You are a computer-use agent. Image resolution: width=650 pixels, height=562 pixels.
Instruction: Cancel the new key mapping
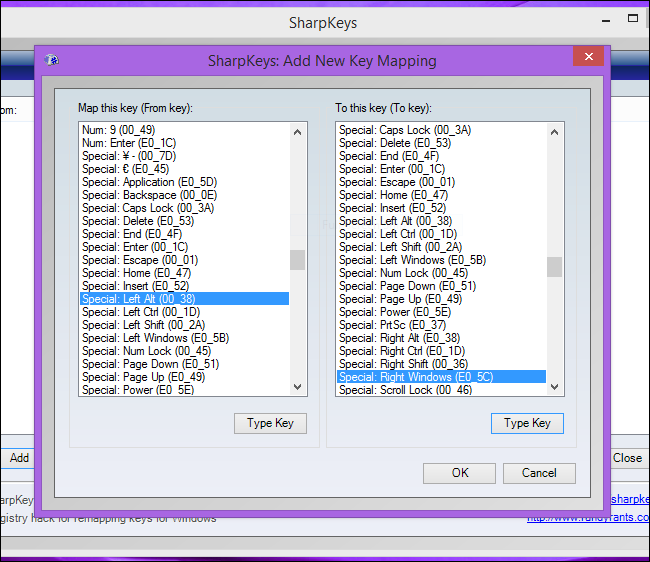point(539,473)
